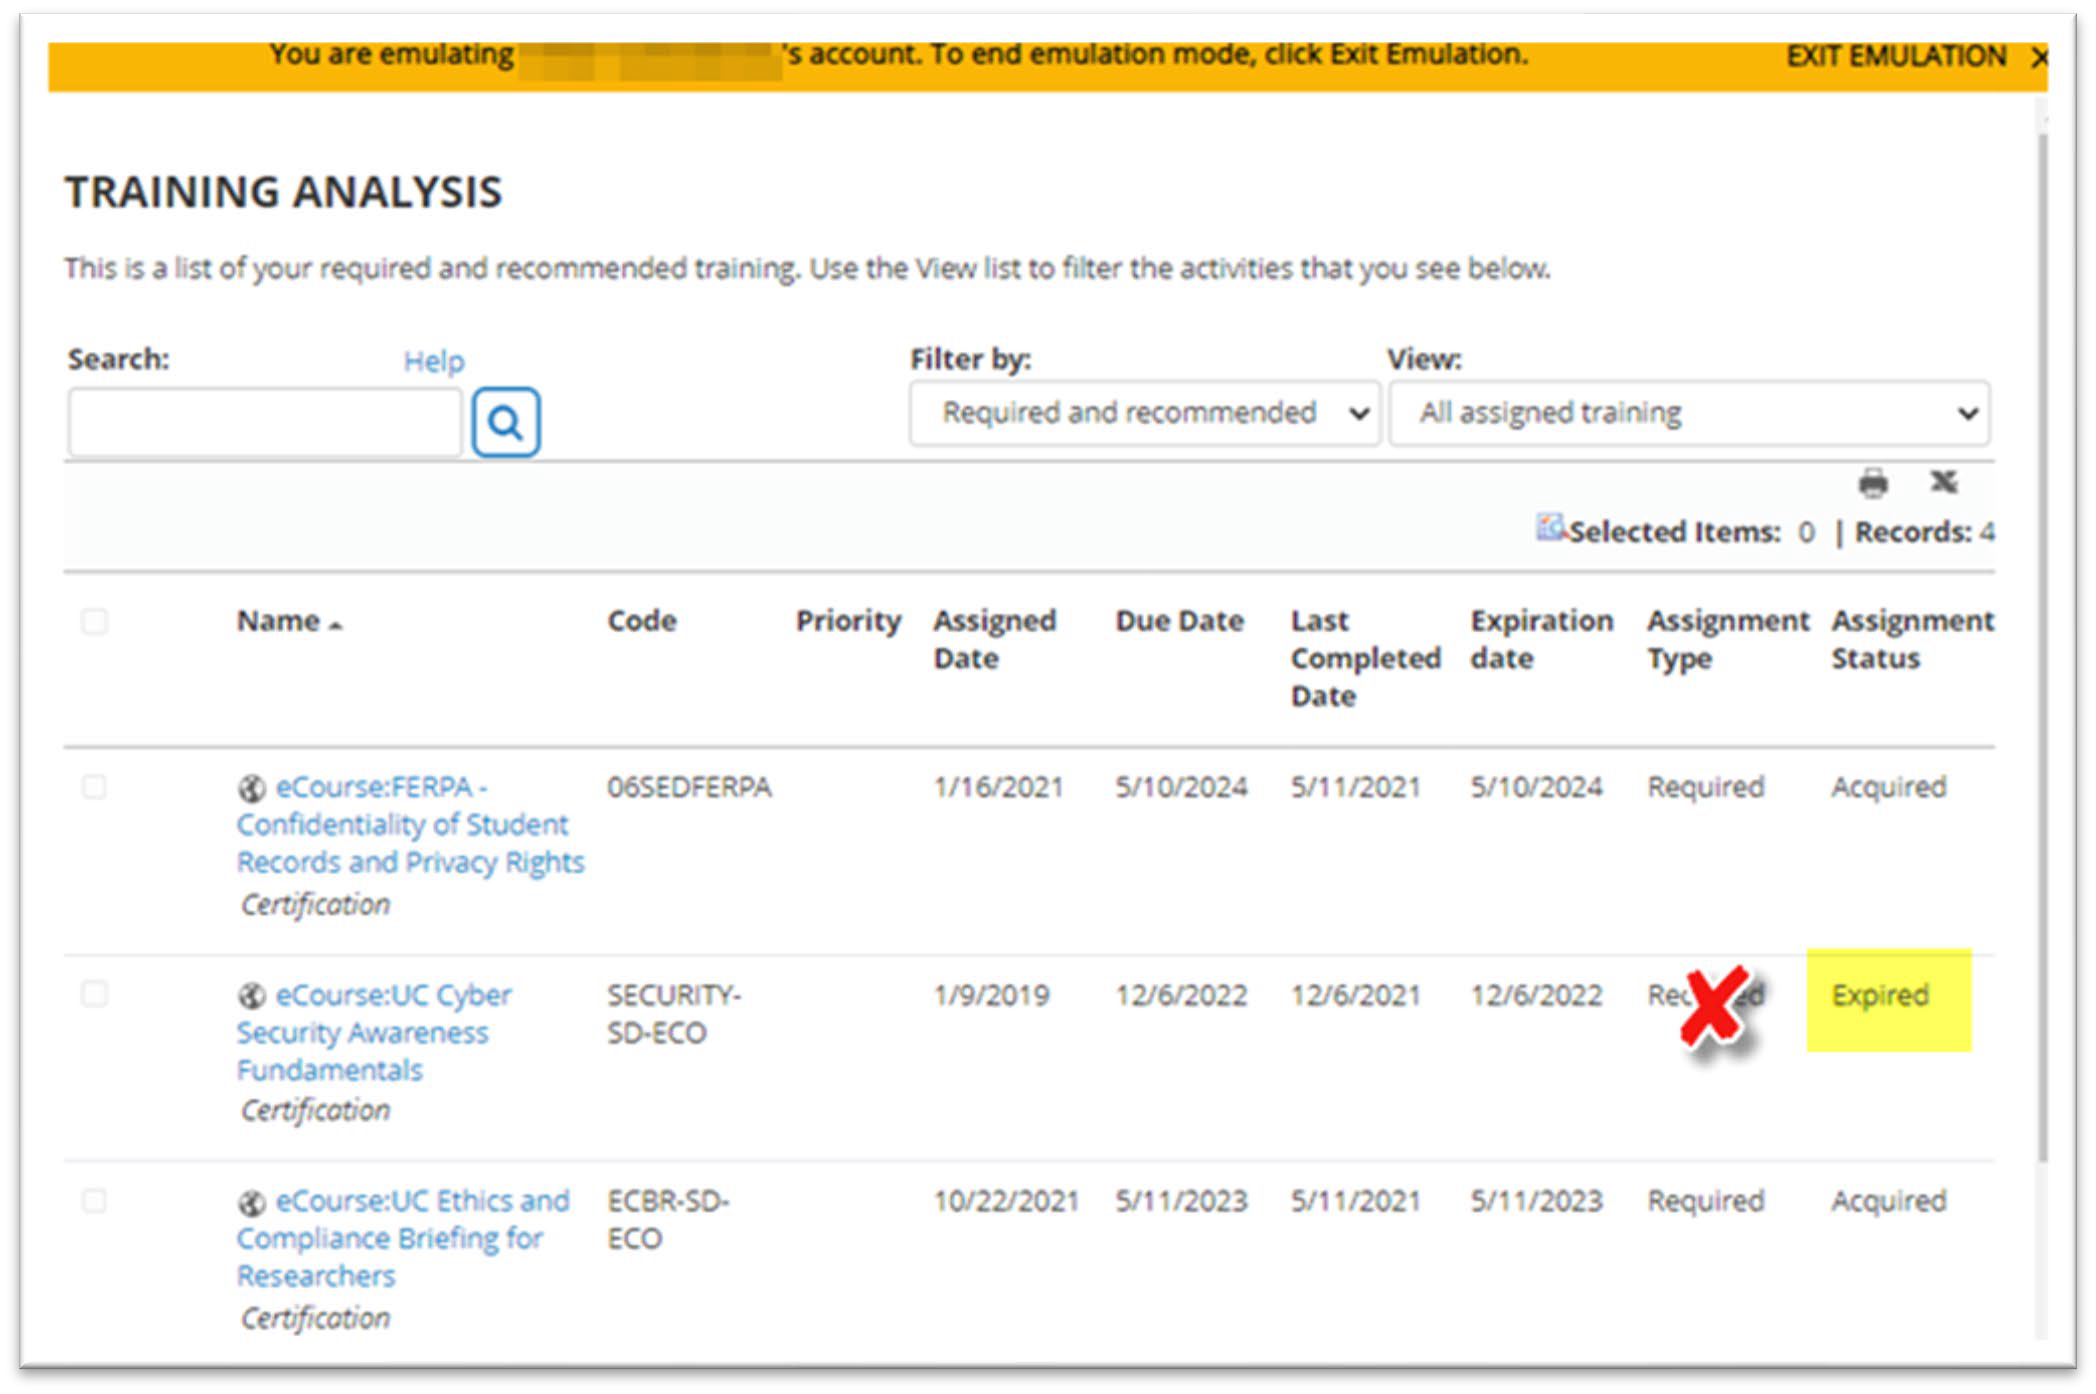Click assigned date 1/16/2021
Screen dimensions: 2096x1394
point(998,788)
